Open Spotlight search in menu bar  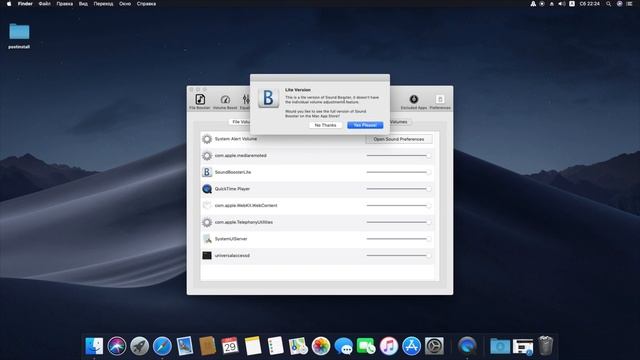[x=608, y=4]
